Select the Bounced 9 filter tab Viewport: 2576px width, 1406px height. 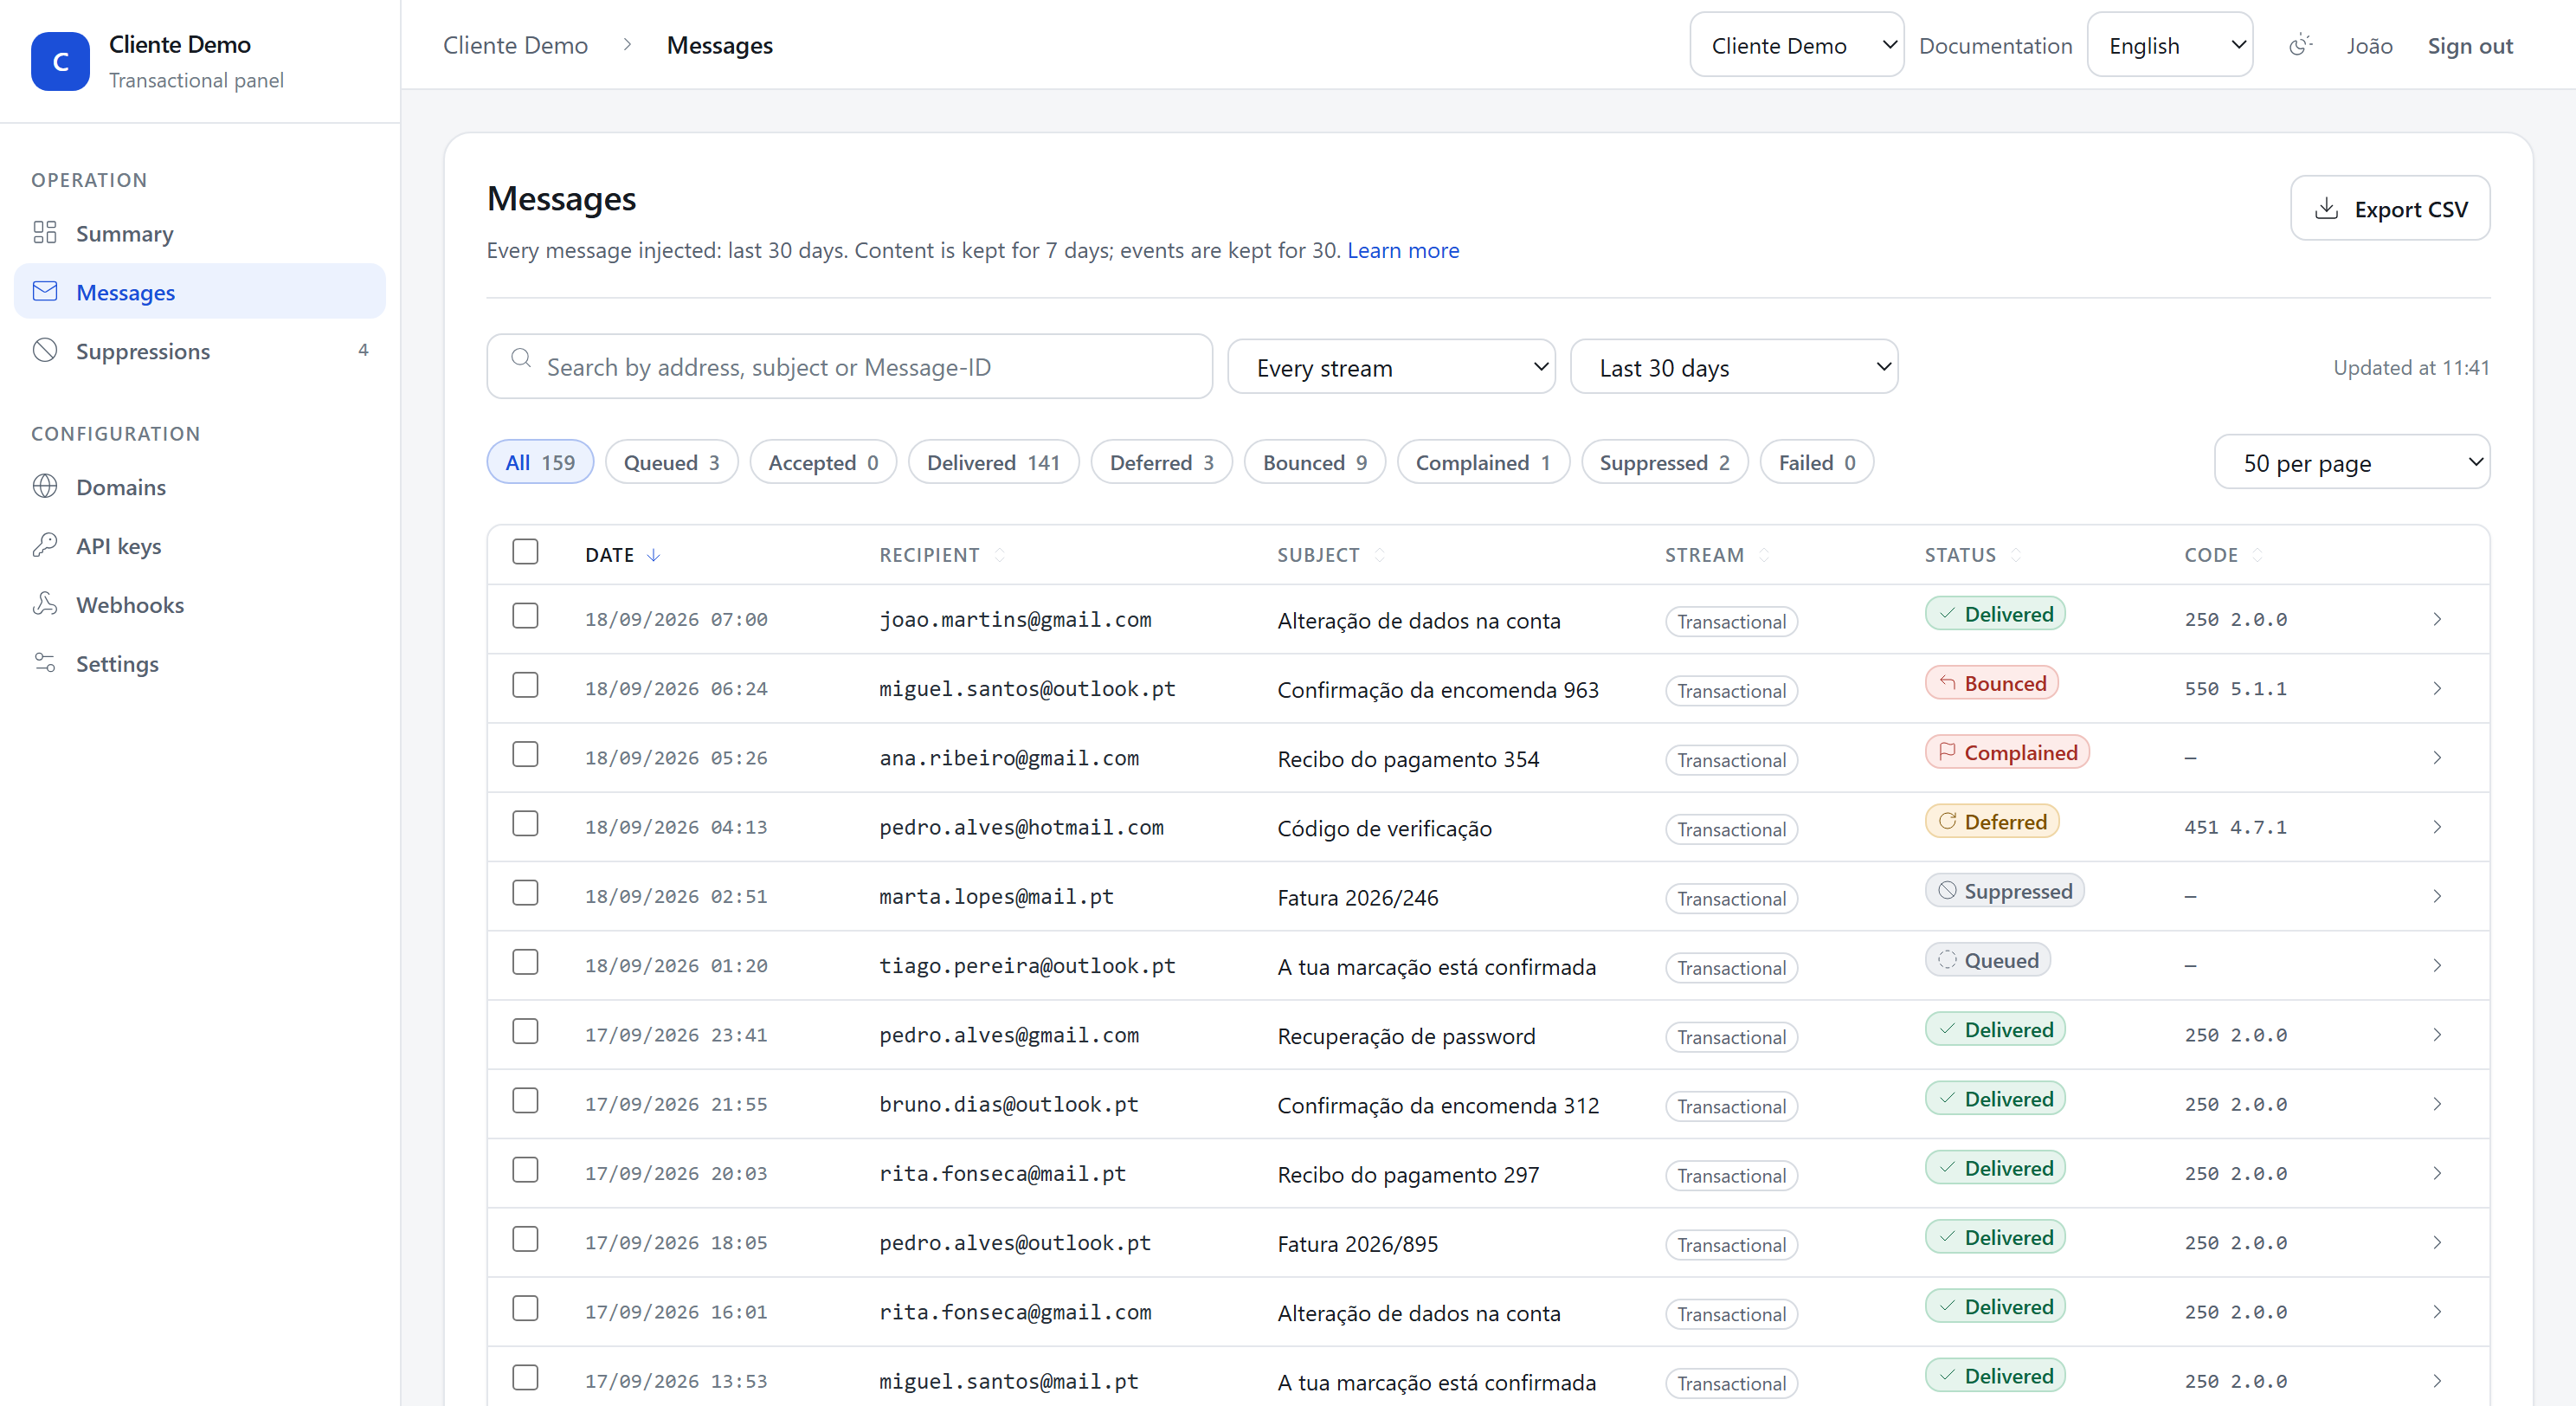pyautogui.click(x=1315, y=462)
